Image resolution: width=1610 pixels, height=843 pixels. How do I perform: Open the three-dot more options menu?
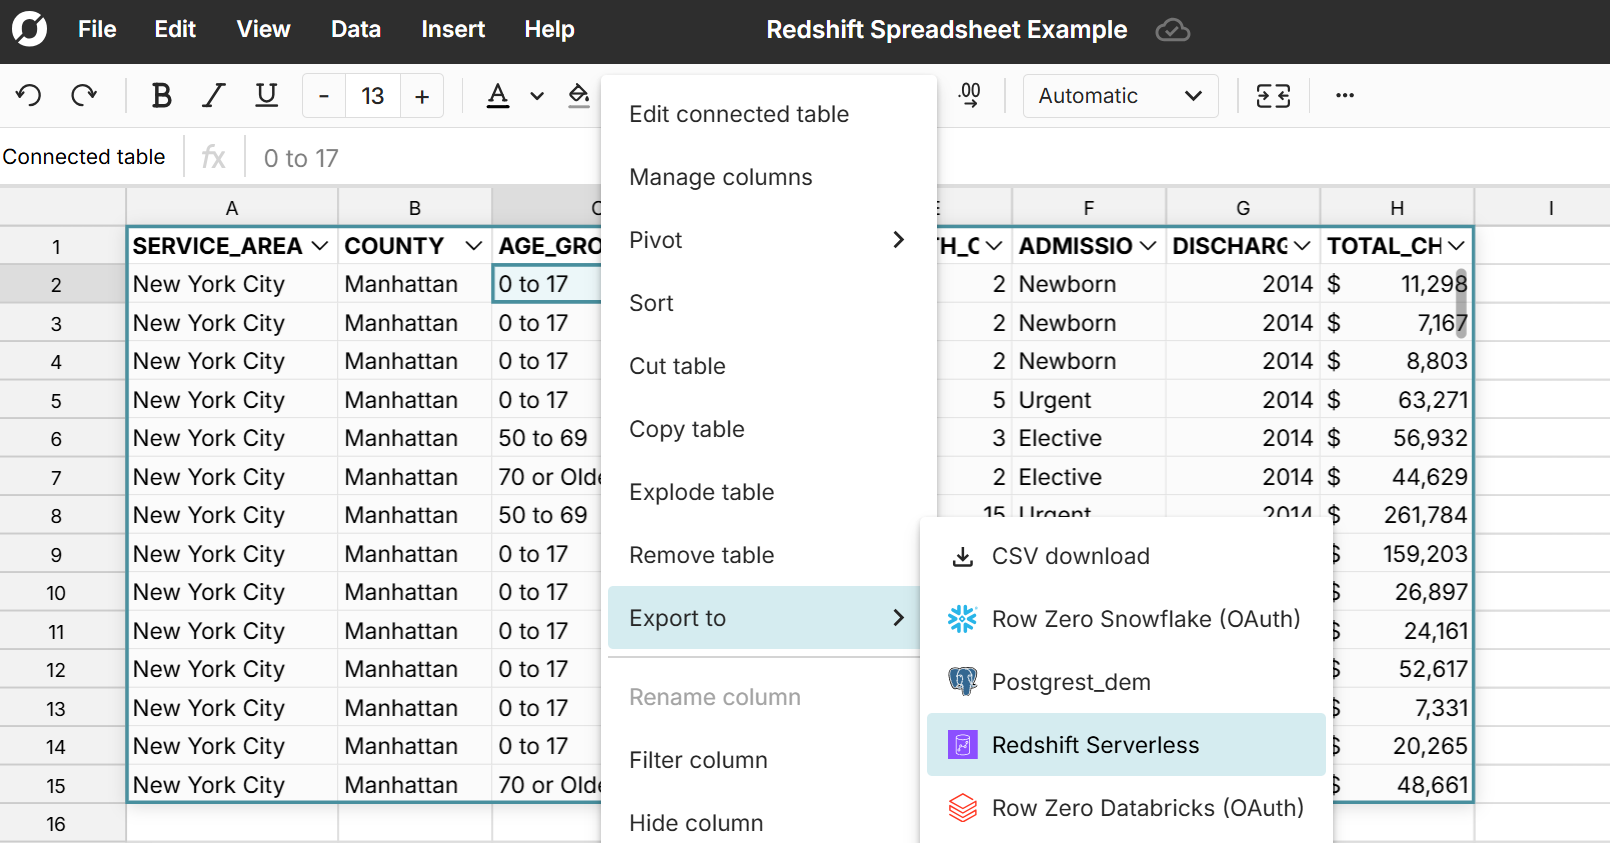coord(1345,96)
